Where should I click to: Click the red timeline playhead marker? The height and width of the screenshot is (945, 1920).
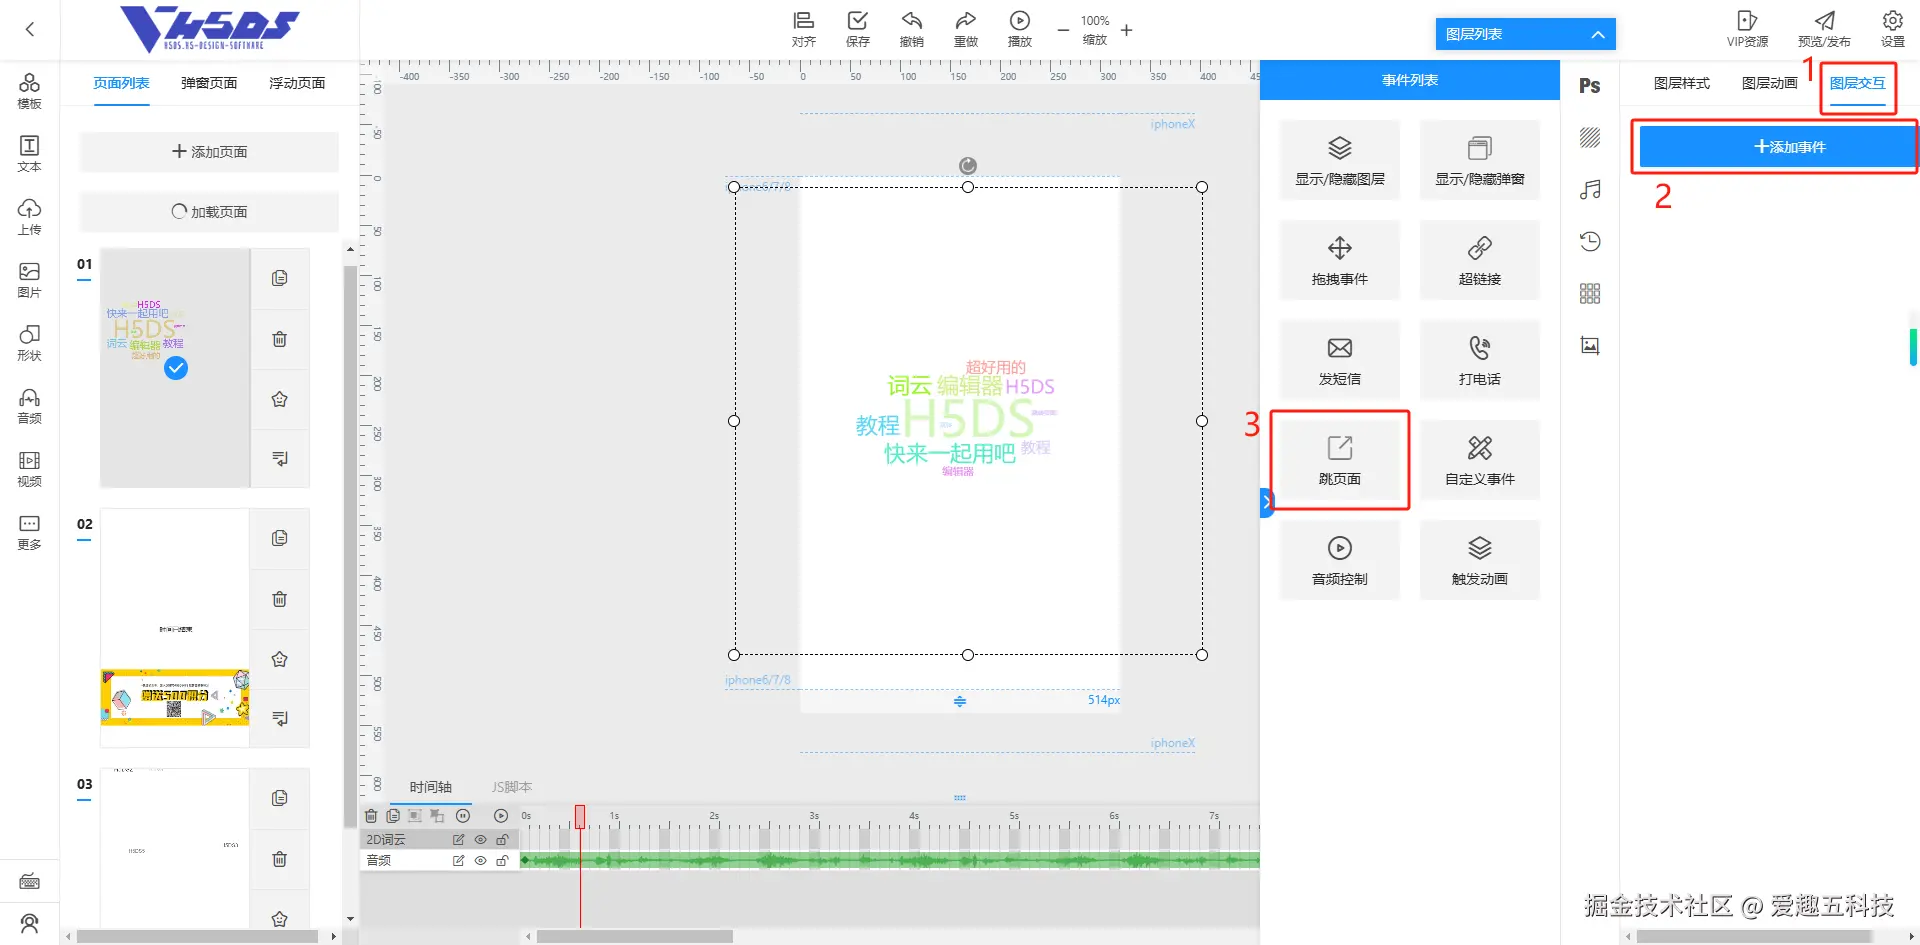(580, 817)
